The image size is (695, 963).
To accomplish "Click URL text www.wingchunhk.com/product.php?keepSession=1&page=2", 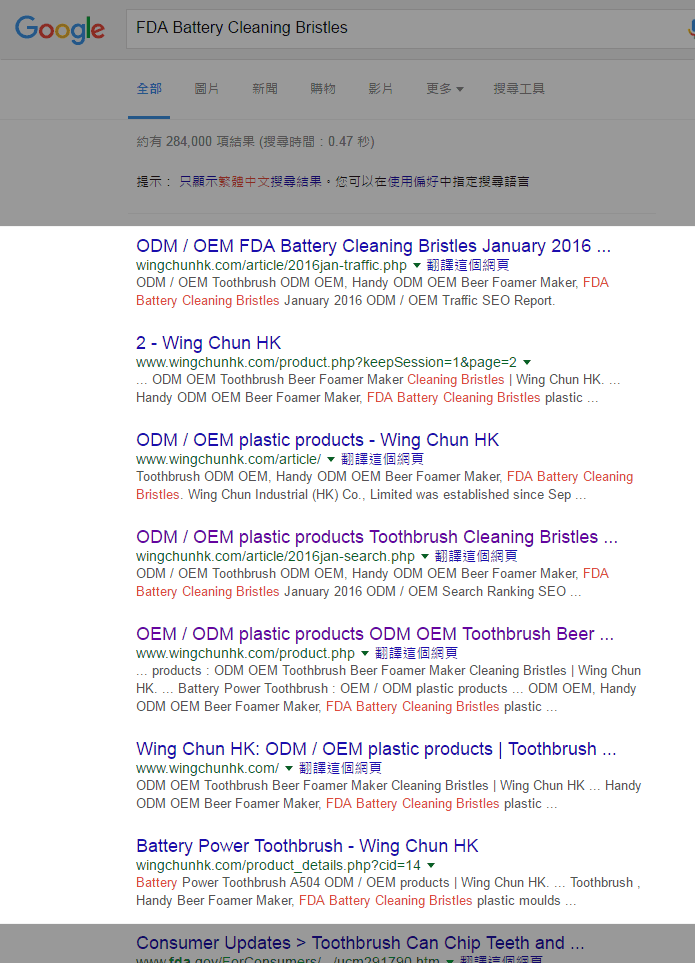I will click(x=327, y=362).
